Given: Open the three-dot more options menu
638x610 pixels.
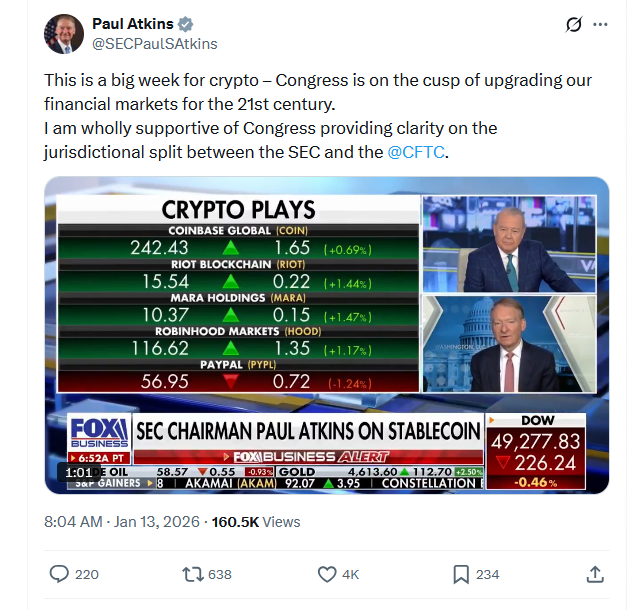Looking at the screenshot, I should pos(600,24).
